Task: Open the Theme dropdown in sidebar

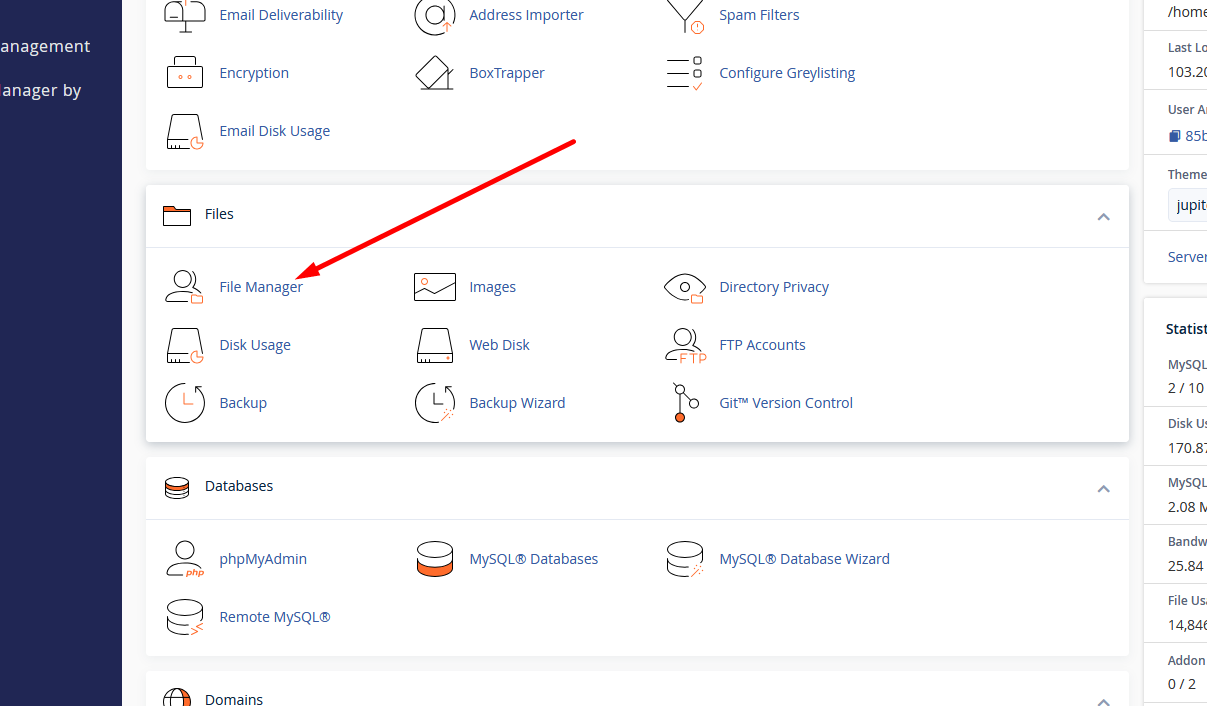Action: coord(1188,205)
